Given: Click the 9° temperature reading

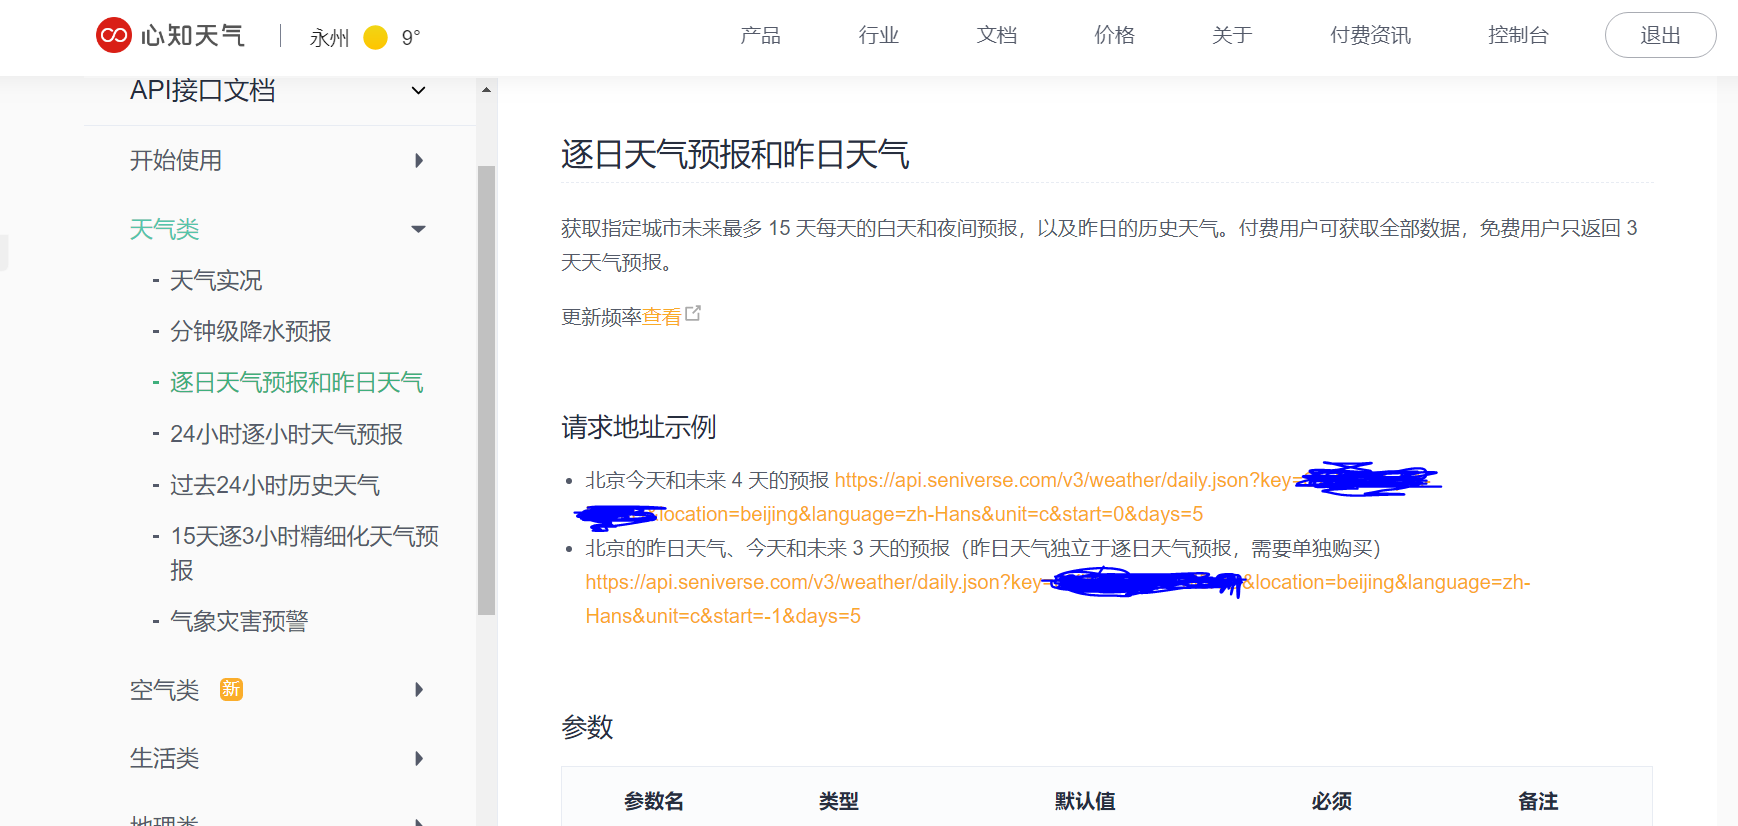Looking at the screenshot, I should point(411,38).
